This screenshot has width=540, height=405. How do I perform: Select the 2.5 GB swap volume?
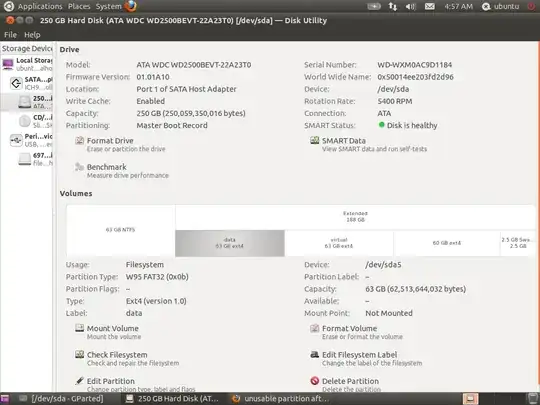518,243
